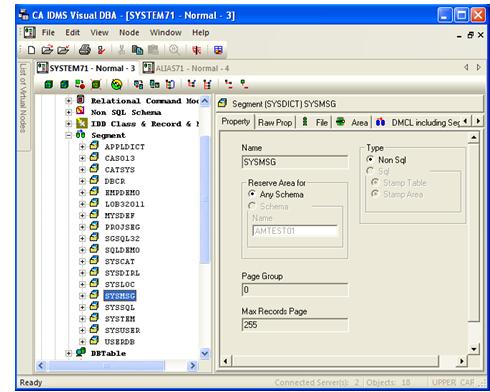Screen dimensions: 490x392
Task: Click the APPLDICT segment icon
Action: (94, 146)
